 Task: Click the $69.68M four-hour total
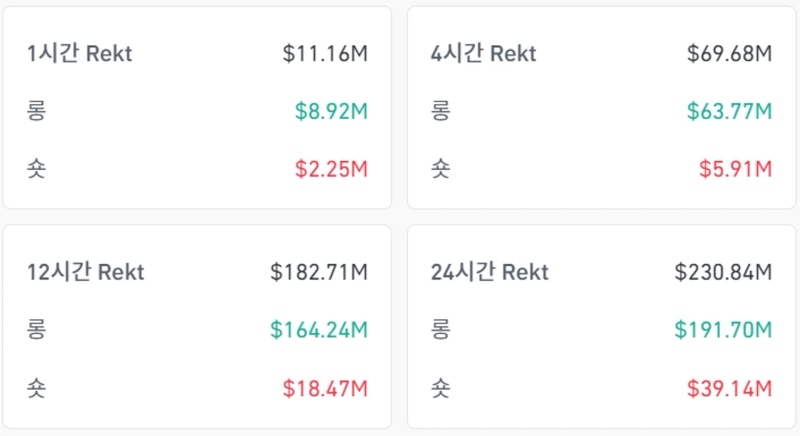pos(729,53)
